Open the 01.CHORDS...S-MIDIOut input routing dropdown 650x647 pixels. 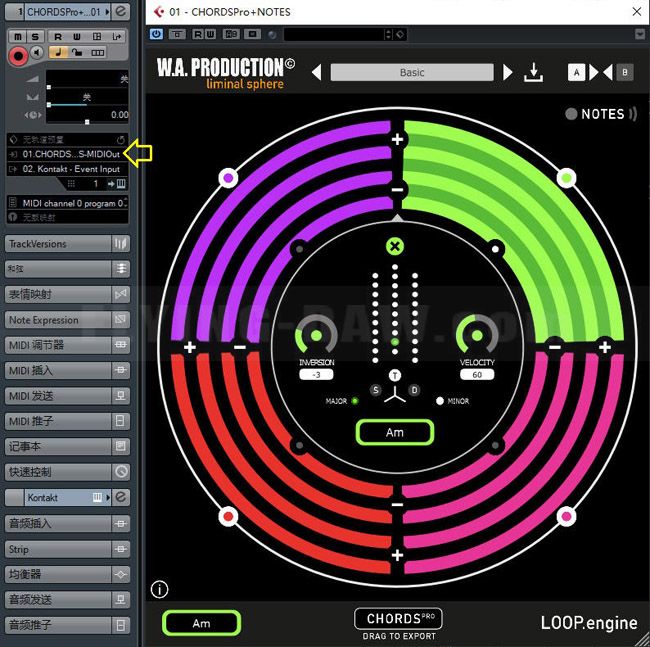[x=67, y=154]
